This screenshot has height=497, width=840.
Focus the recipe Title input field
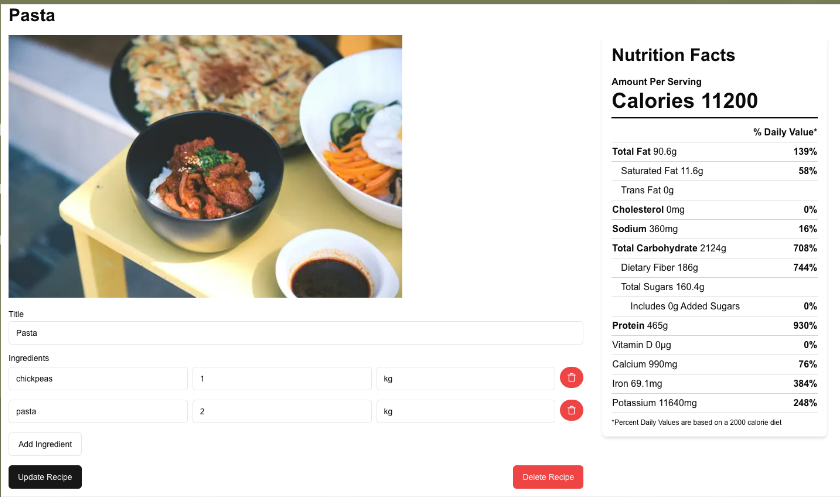click(x=295, y=333)
